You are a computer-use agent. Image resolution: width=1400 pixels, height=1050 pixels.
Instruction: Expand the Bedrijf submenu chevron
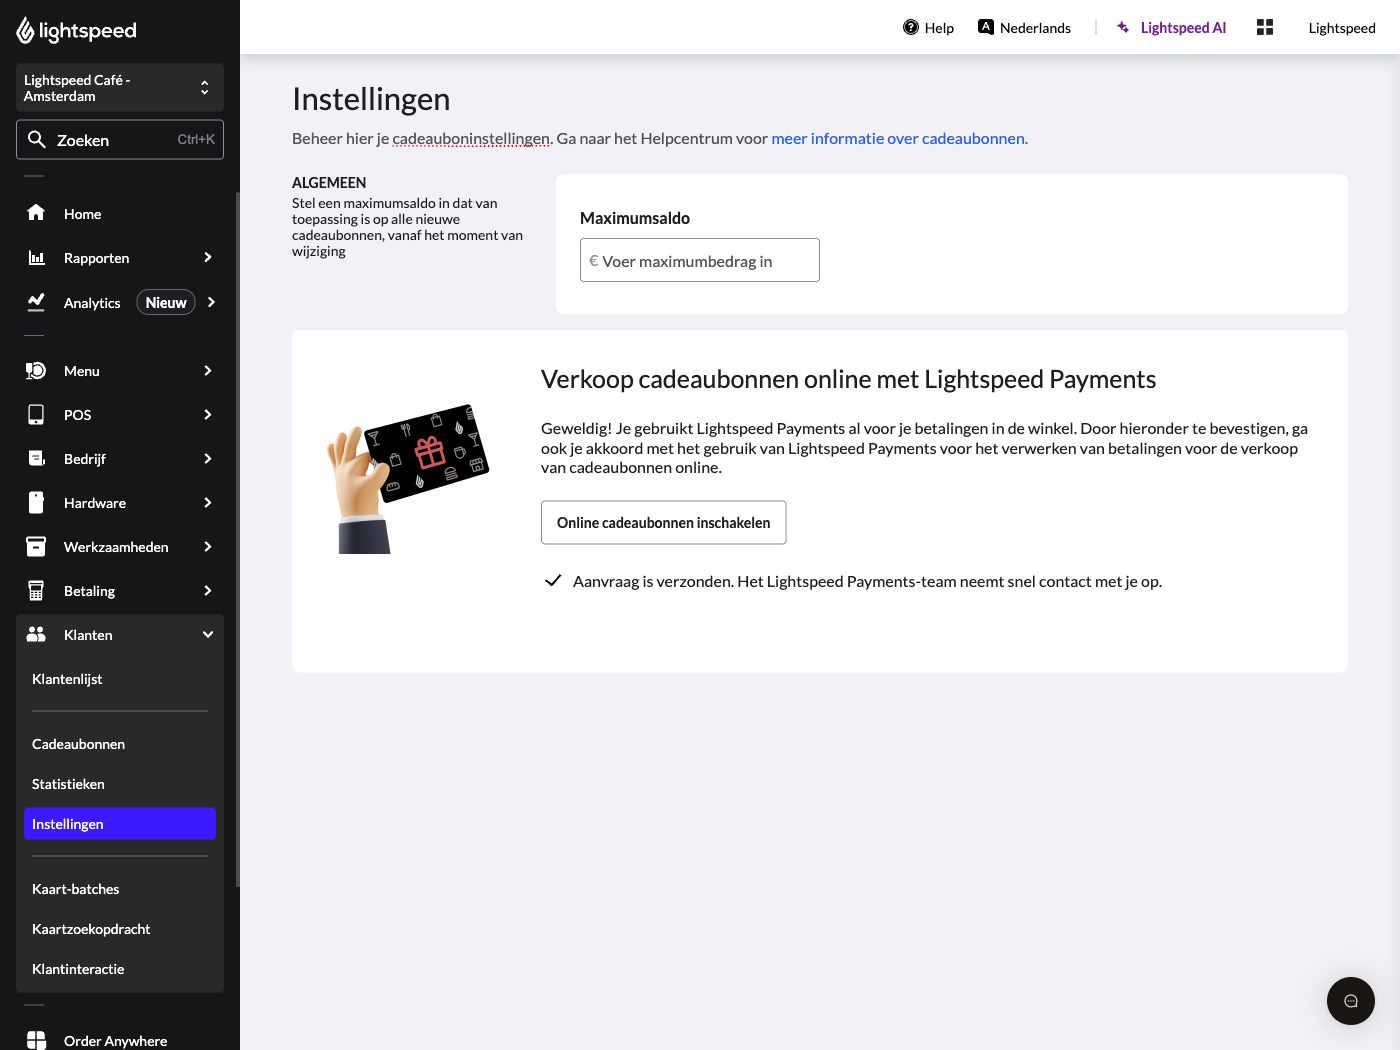(208, 459)
